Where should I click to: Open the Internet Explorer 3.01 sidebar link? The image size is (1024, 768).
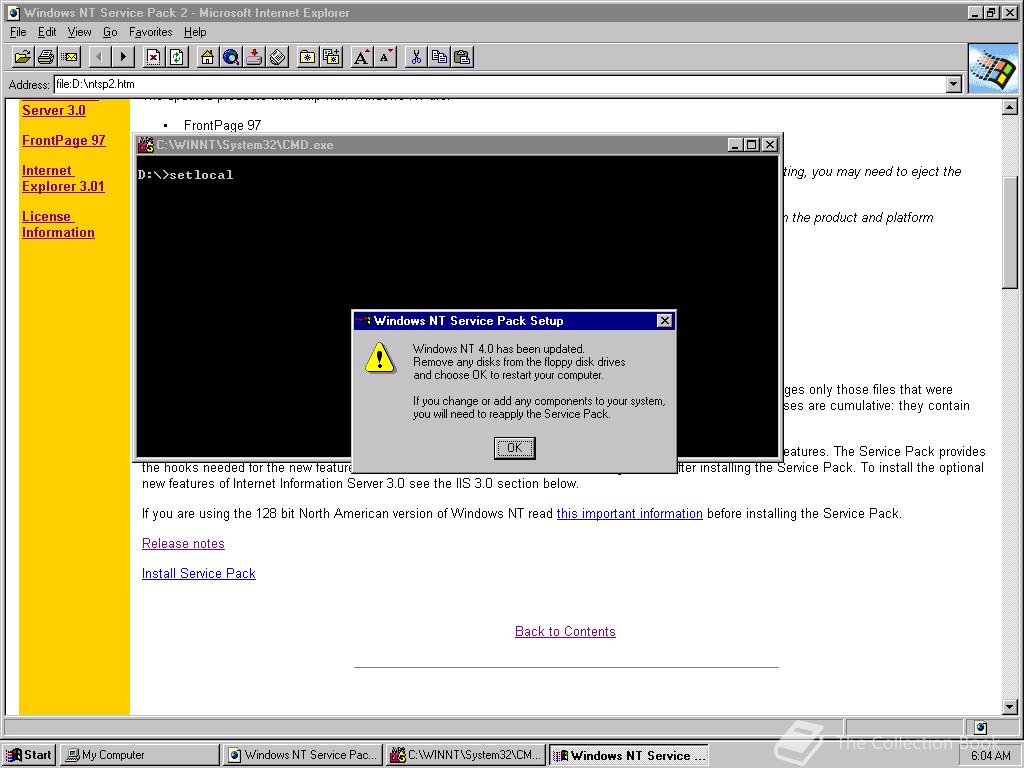click(x=63, y=178)
